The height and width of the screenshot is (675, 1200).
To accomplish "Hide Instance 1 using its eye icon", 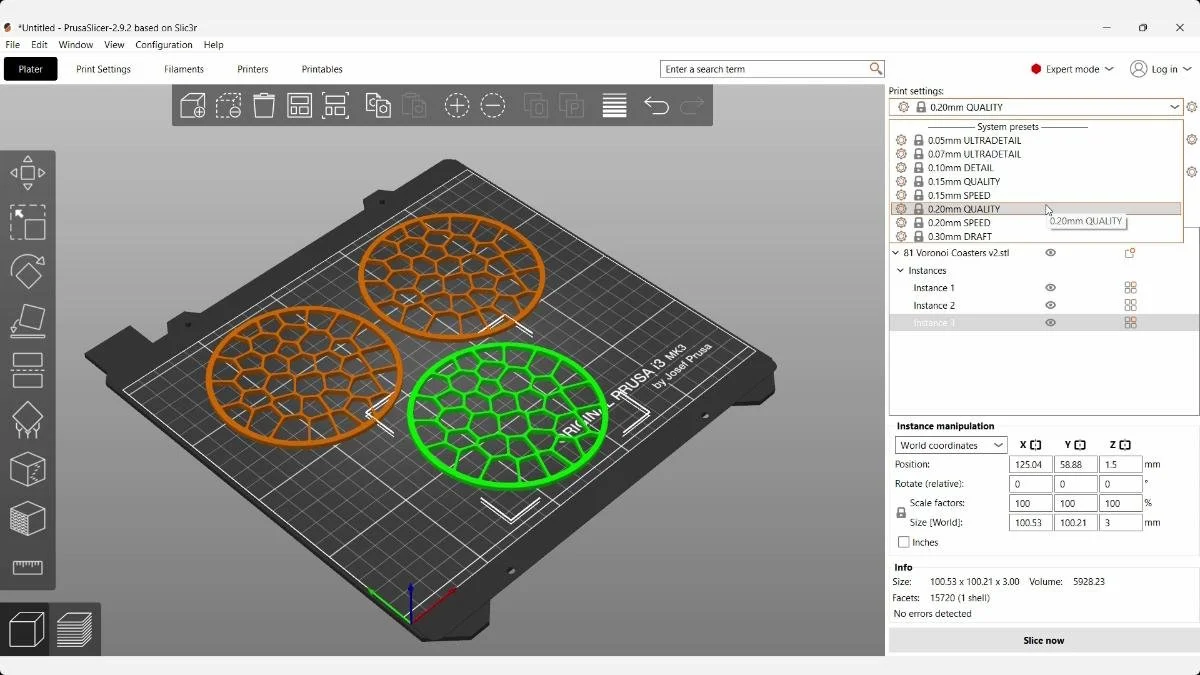I will coord(1050,288).
